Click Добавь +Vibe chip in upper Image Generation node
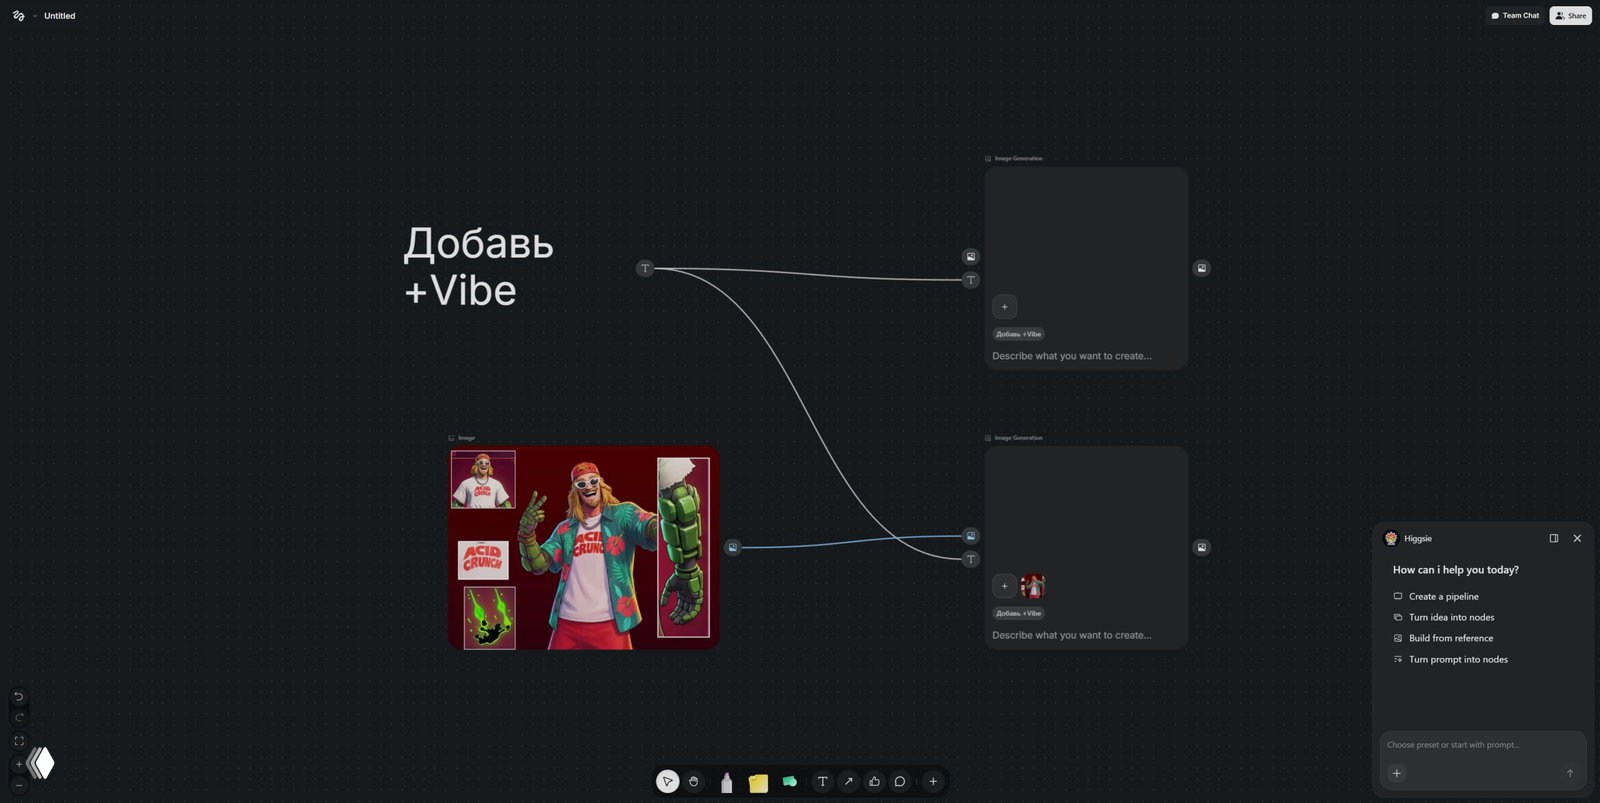 coord(1019,334)
